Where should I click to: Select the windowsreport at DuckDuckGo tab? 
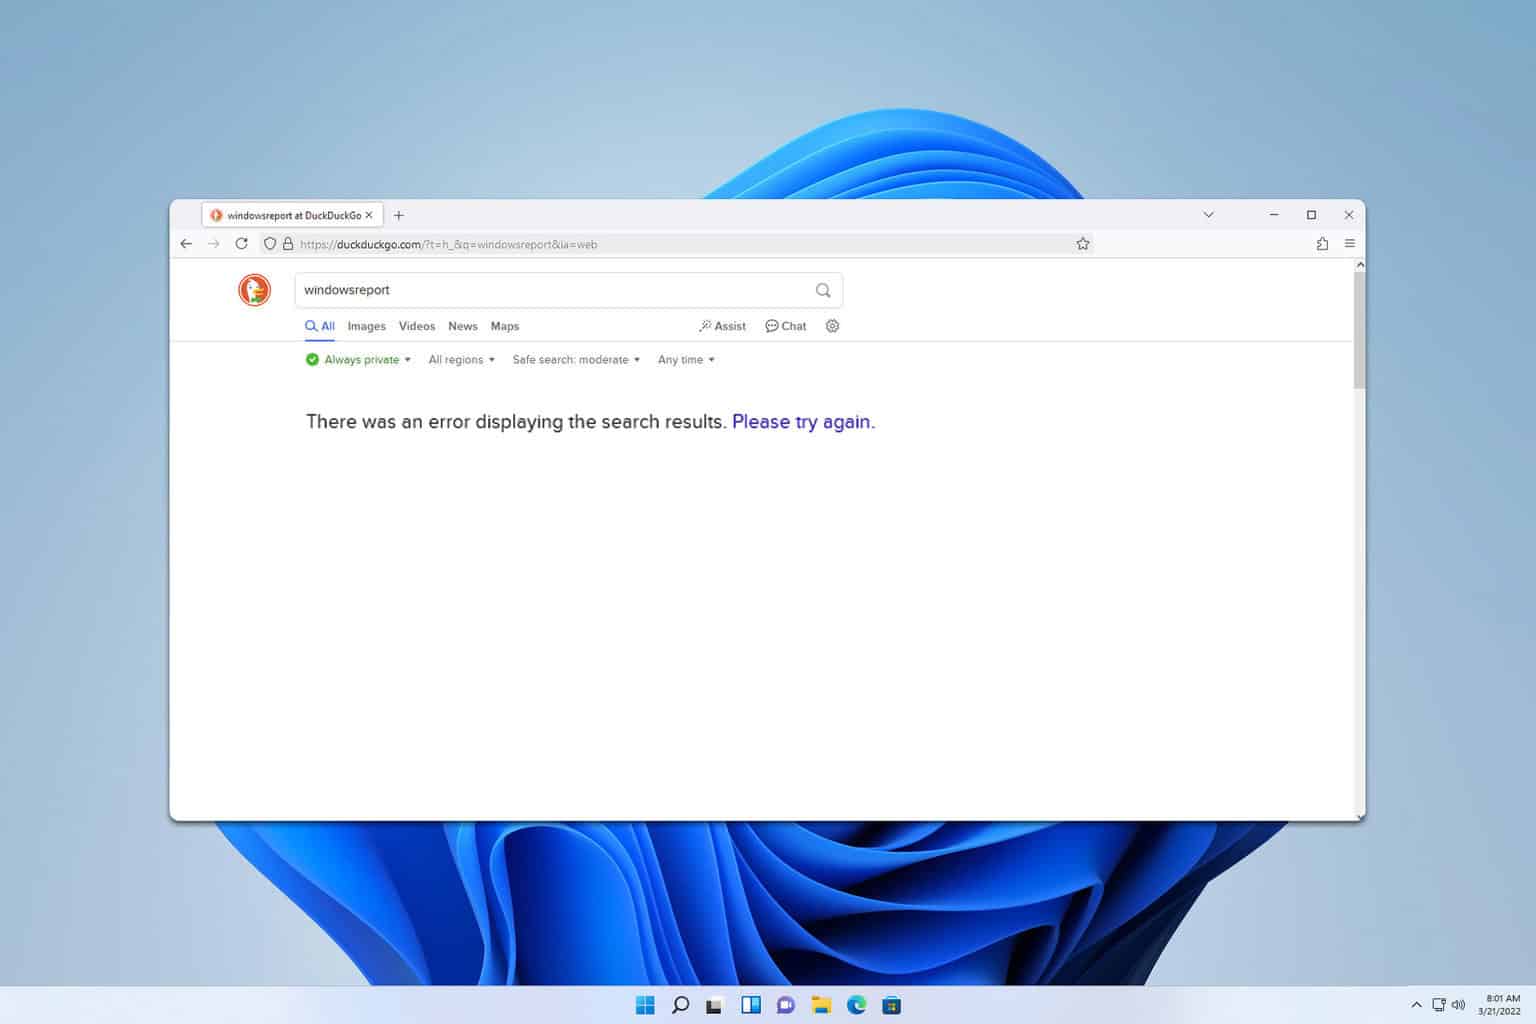pyautogui.click(x=290, y=215)
